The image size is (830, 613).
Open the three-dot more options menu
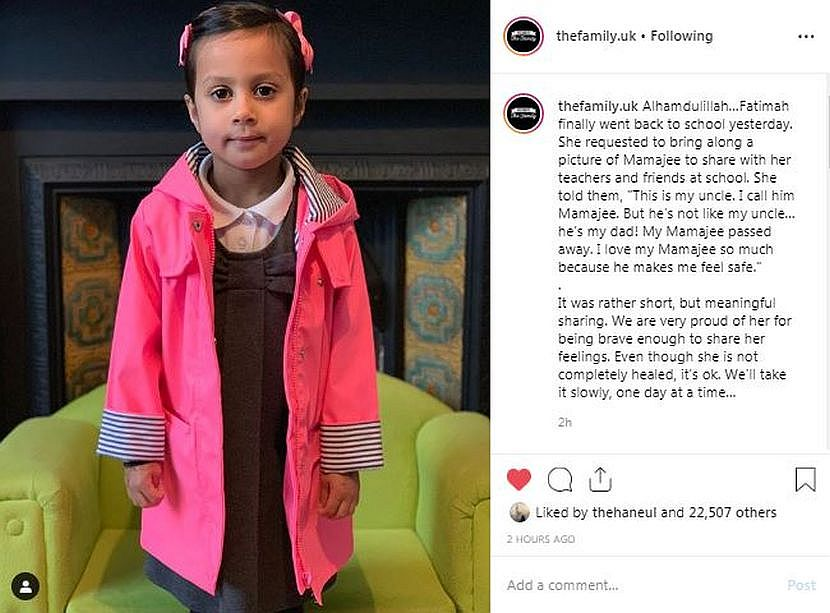pyautogui.click(x=806, y=37)
